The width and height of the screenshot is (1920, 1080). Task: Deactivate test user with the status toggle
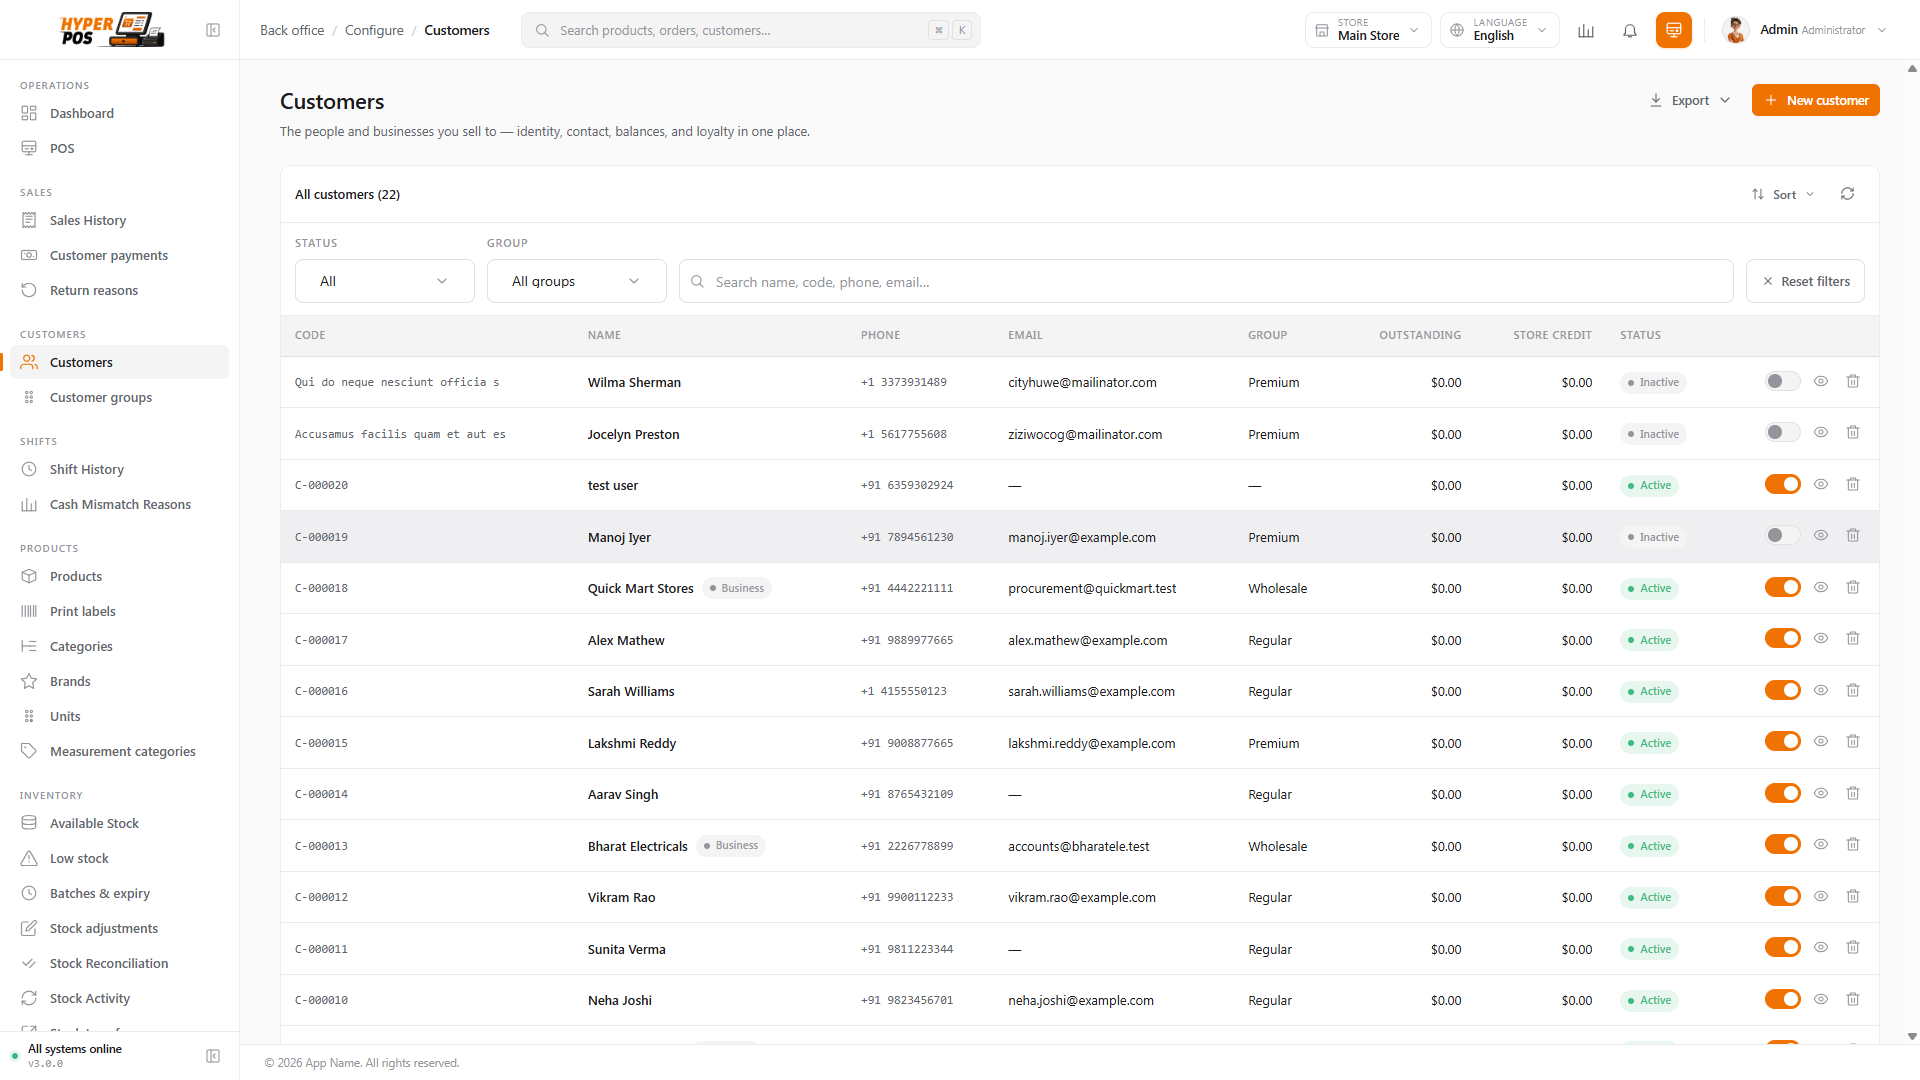point(1782,485)
